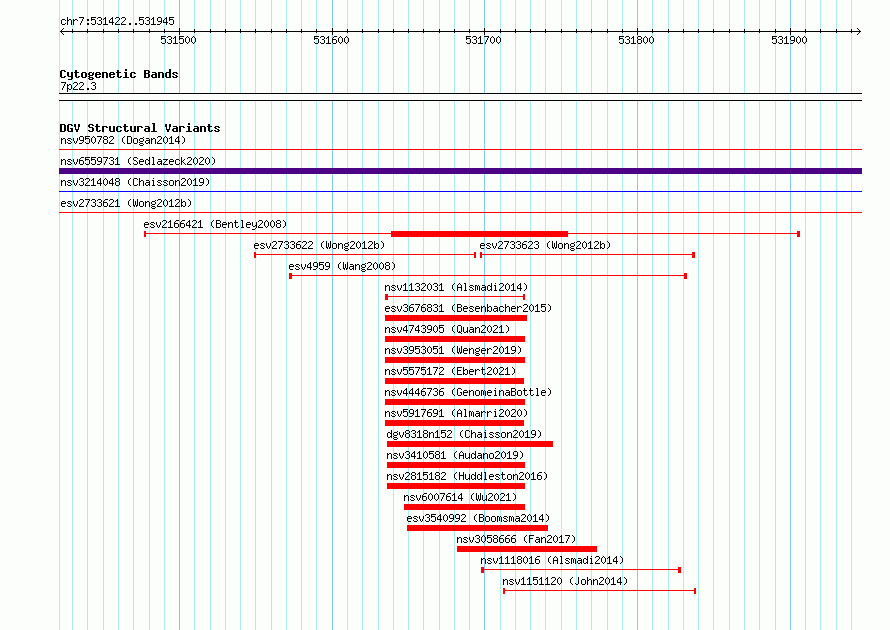Click ruler position 531900
The width and height of the screenshot is (890, 630).
click(789, 40)
